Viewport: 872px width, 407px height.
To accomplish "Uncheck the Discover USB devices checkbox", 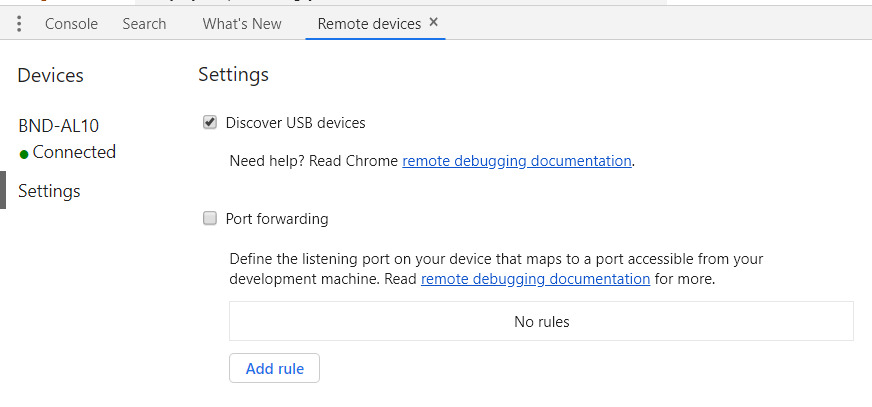I will [210, 122].
